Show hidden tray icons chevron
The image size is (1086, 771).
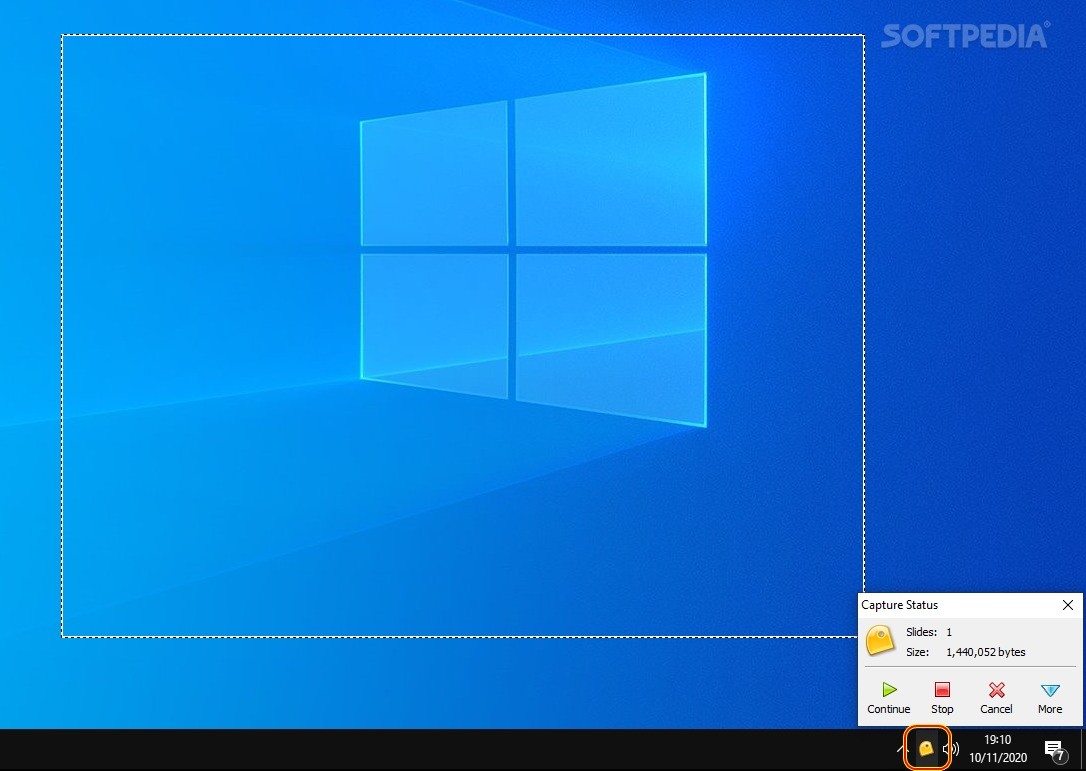(x=901, y=749)
